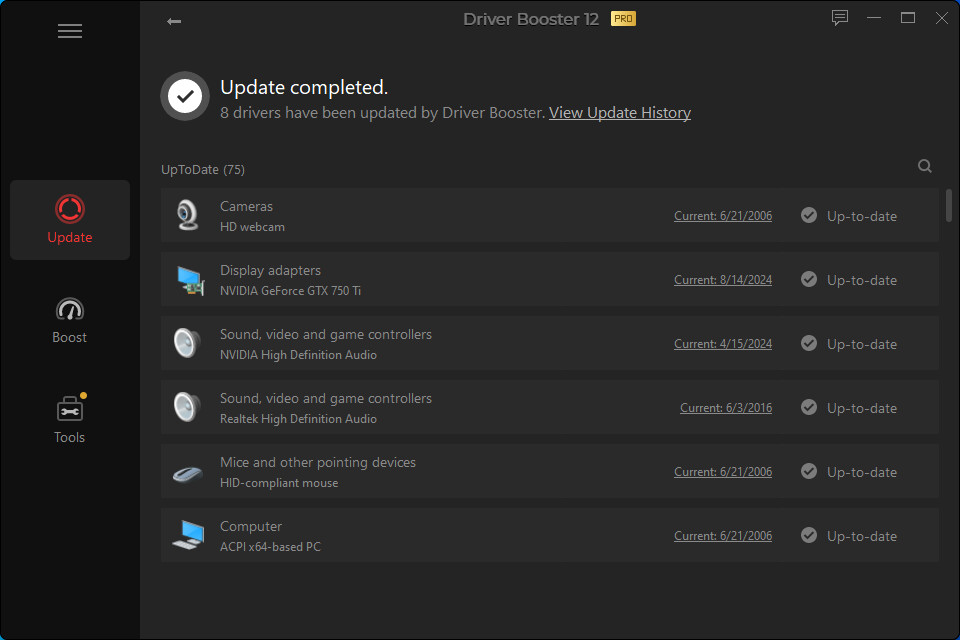Click the HID-compliant mouse icon
960x640 pixels.
(187, 472)
